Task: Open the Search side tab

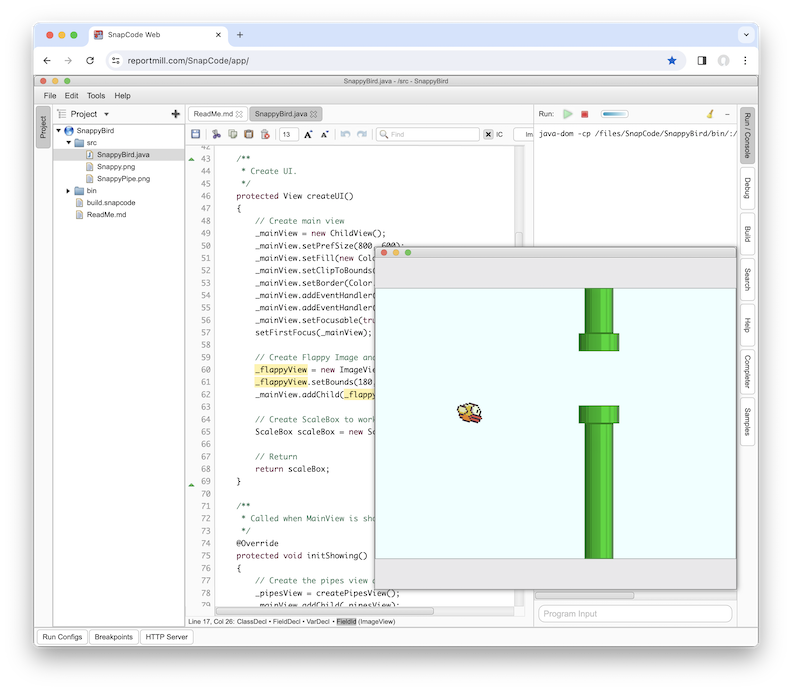Action: [747, 279]
